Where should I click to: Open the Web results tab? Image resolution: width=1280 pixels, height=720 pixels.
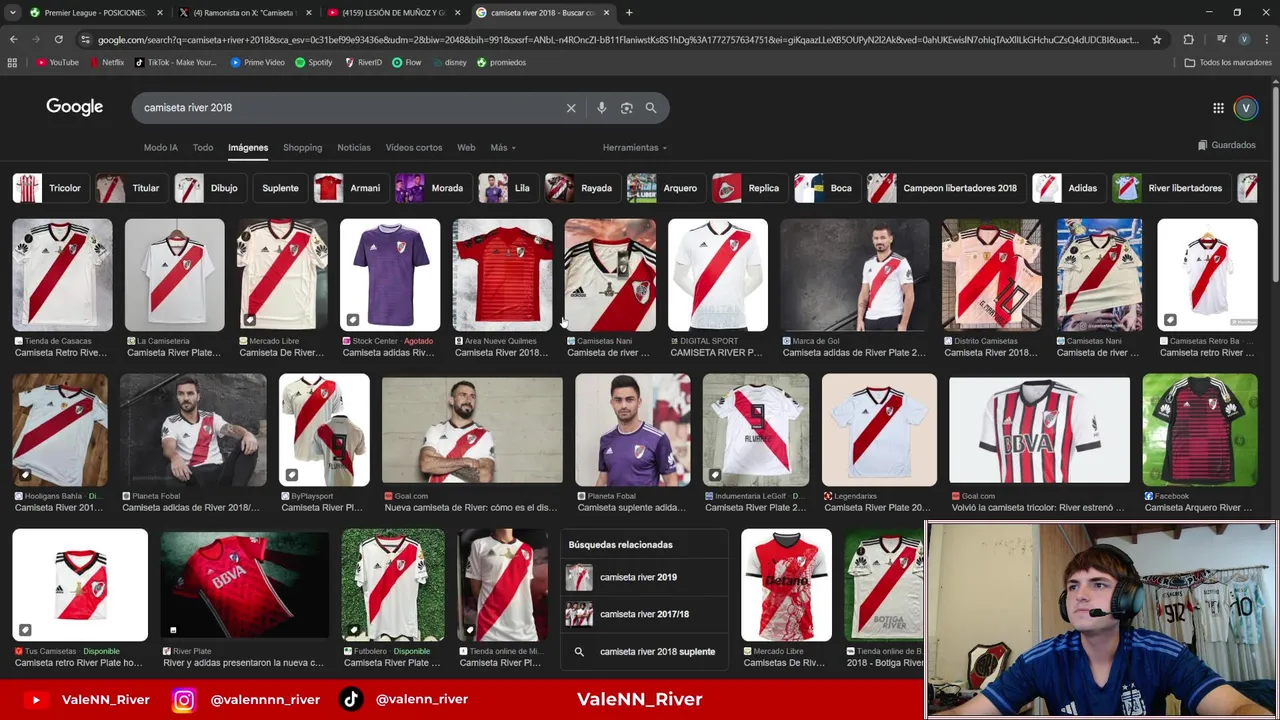click(x=466, y=147)
